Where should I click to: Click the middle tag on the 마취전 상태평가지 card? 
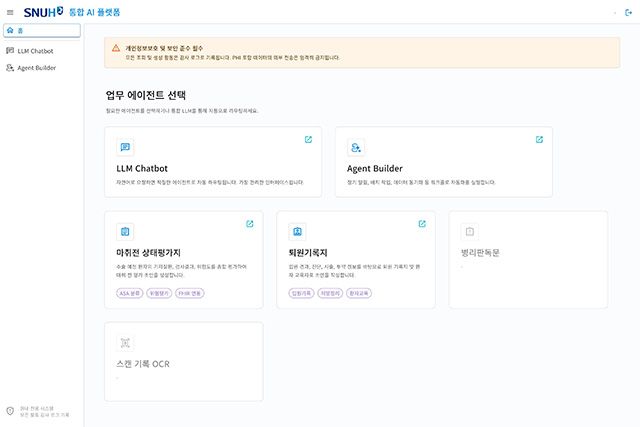tap(159, 293)
